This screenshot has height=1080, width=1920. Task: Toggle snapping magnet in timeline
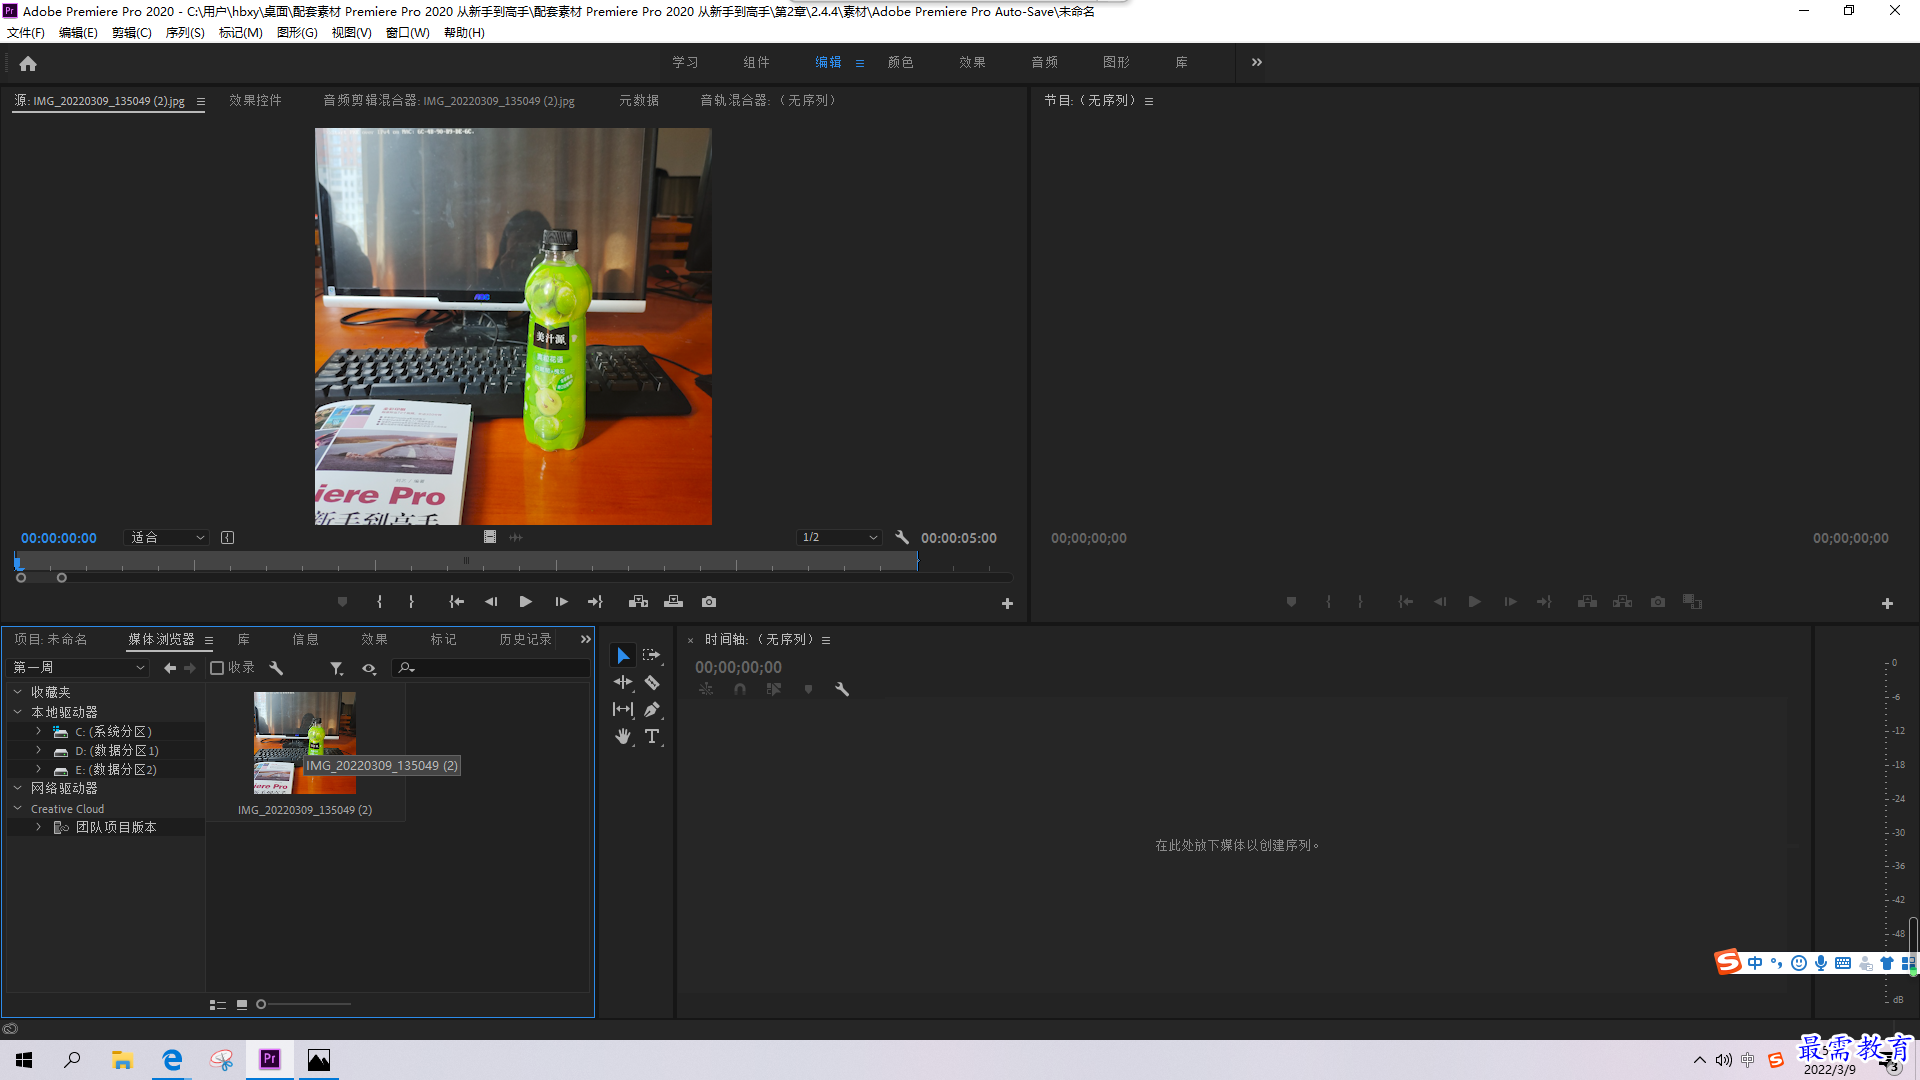pyautogui.click(x=740, y=689)
